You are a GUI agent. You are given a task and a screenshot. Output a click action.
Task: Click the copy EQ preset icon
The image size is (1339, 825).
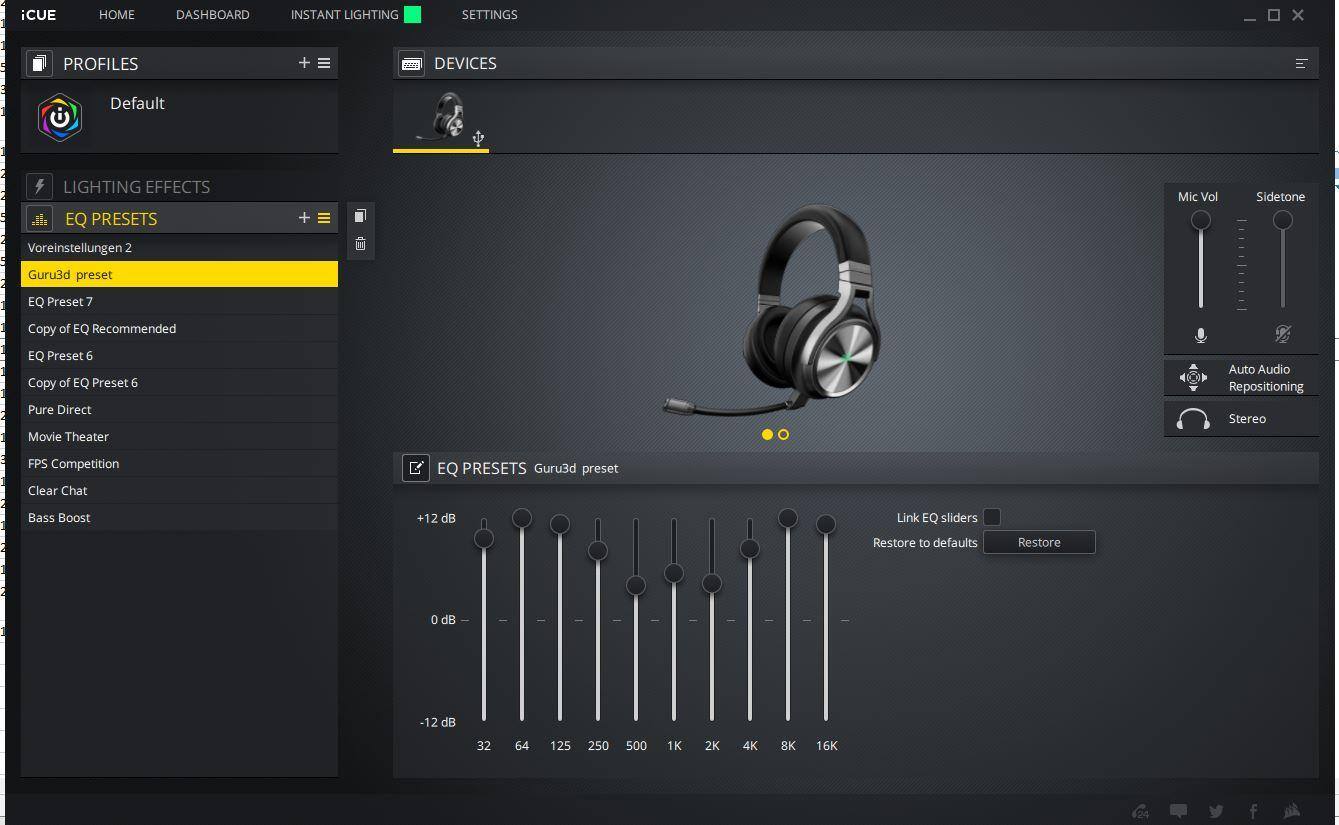360,216
